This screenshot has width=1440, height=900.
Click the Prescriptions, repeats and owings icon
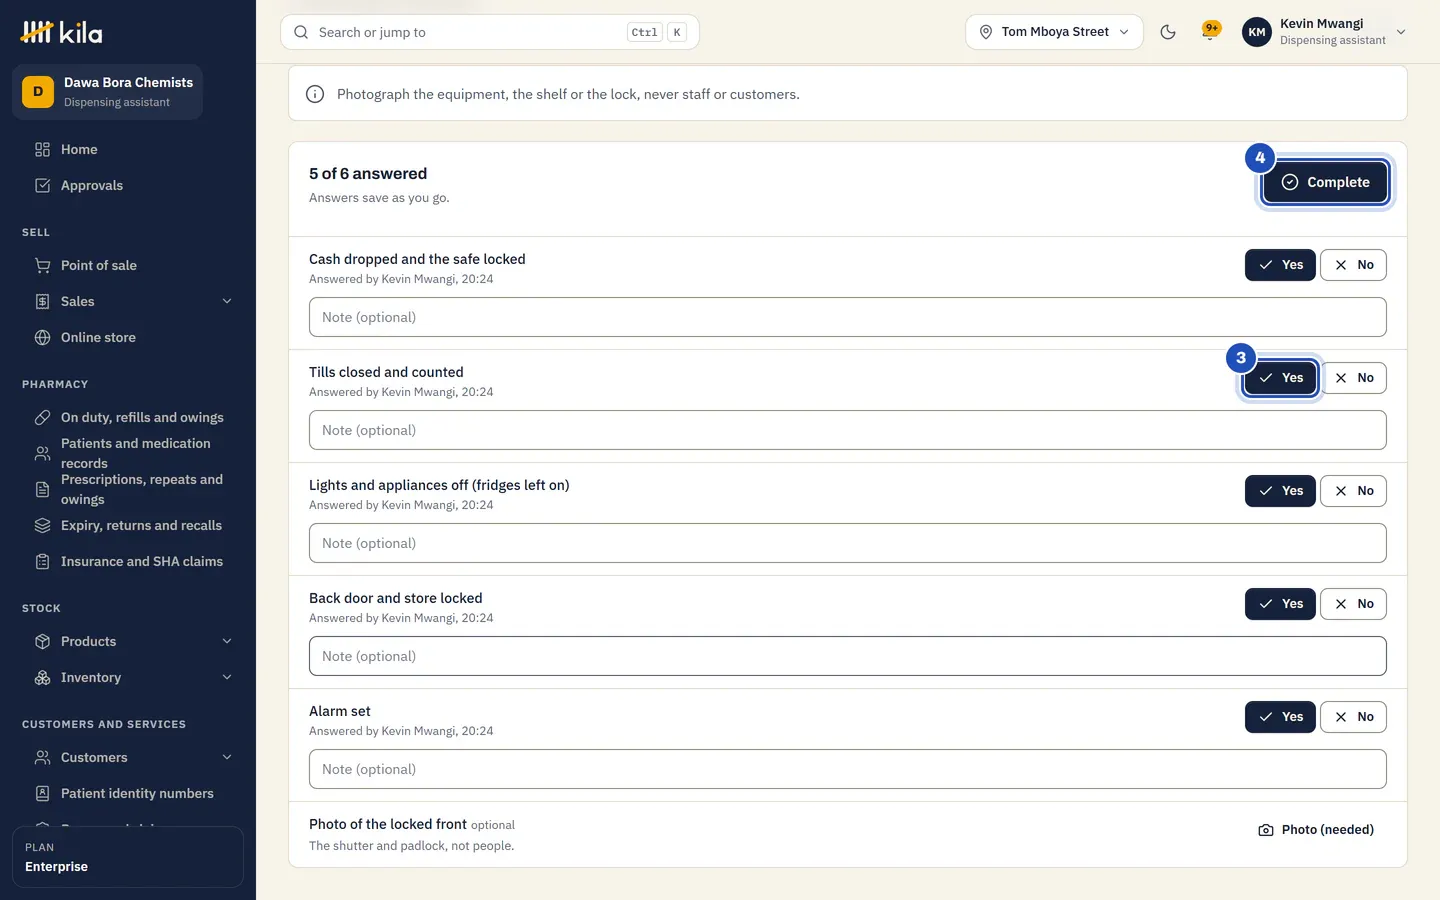pos(42,489)
